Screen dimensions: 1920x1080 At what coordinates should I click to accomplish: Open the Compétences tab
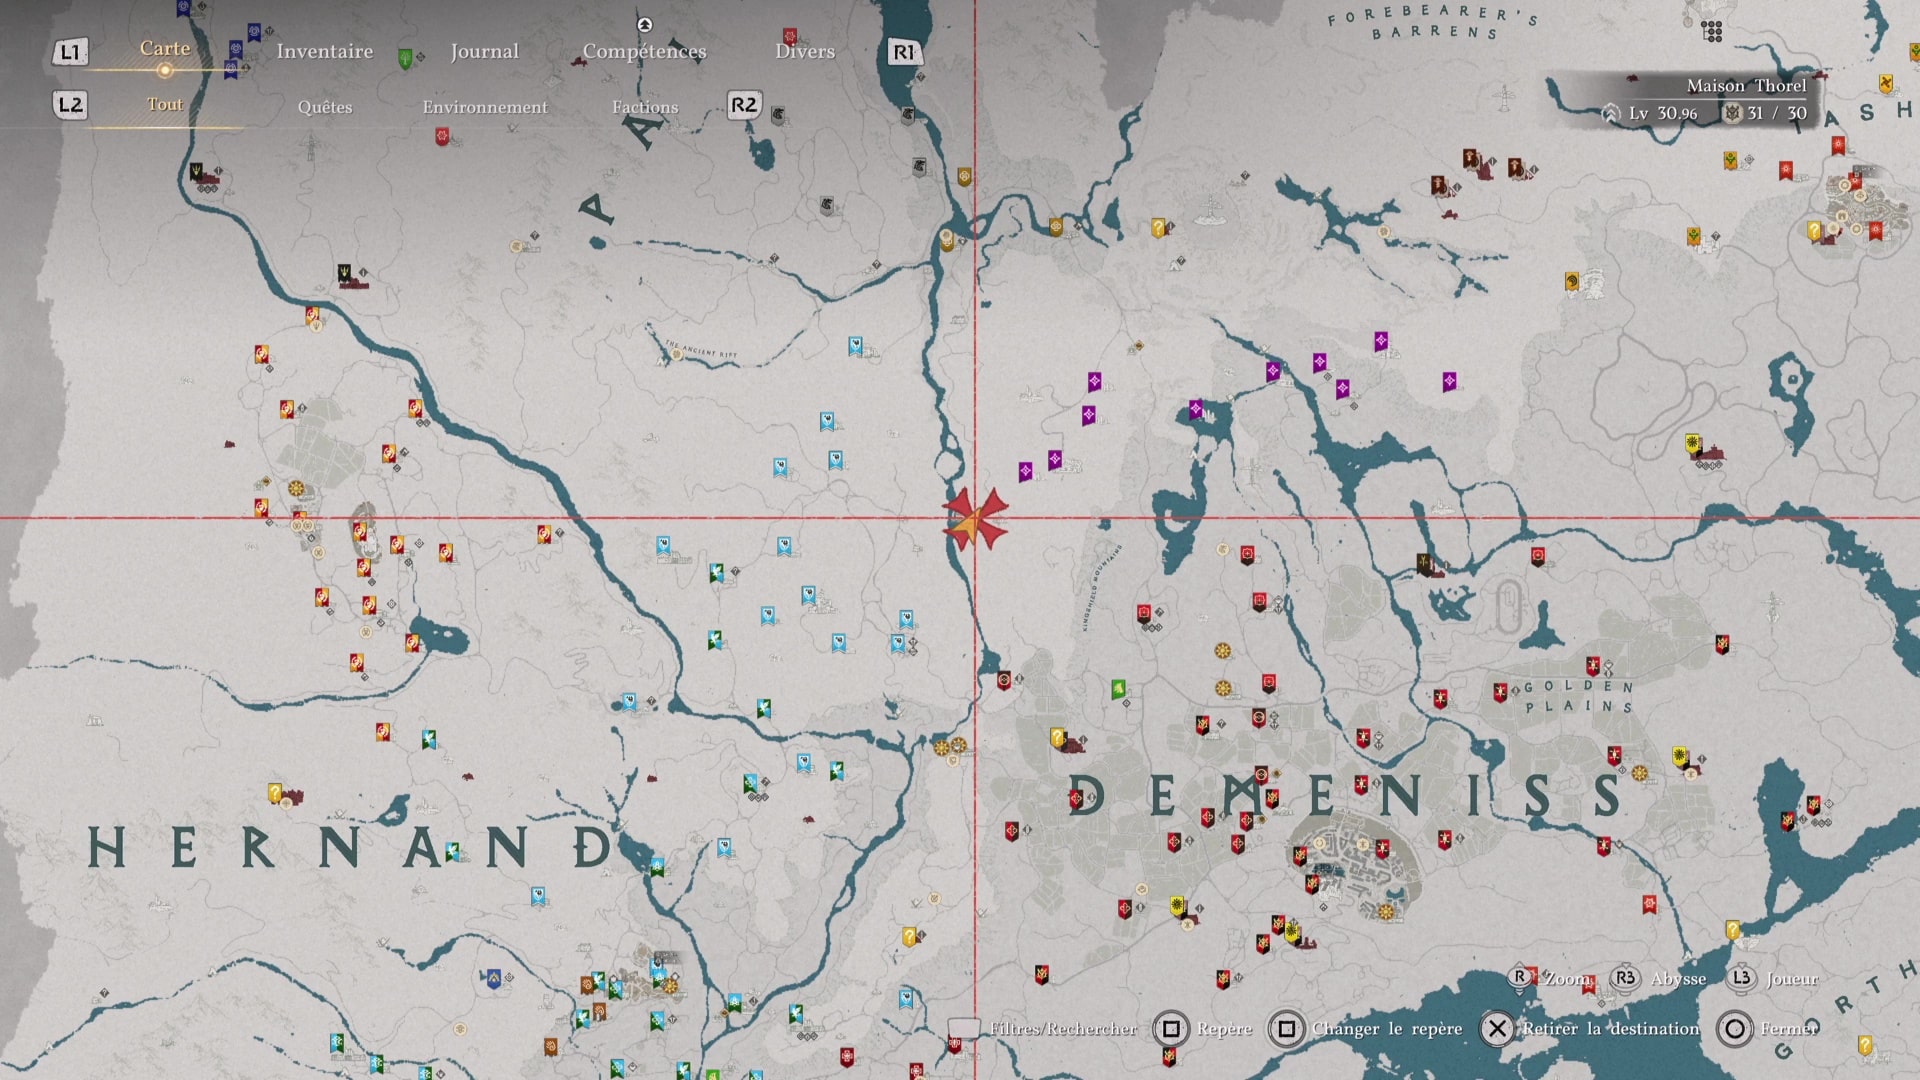[644, 51]
